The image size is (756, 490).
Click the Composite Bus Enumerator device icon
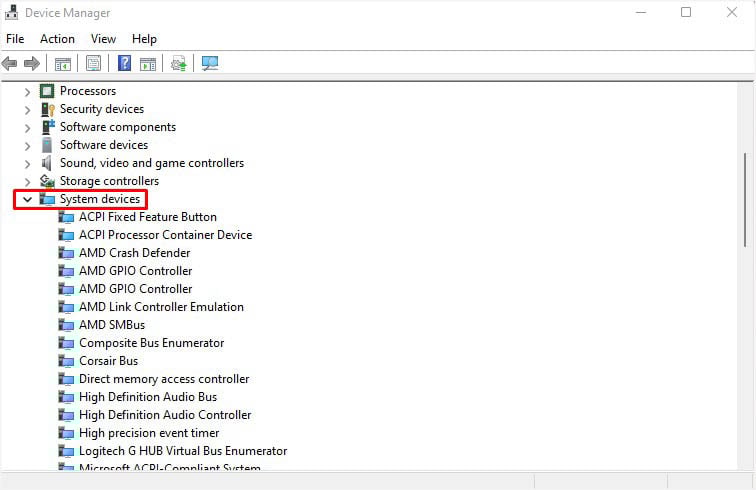[x=66, y=343]
